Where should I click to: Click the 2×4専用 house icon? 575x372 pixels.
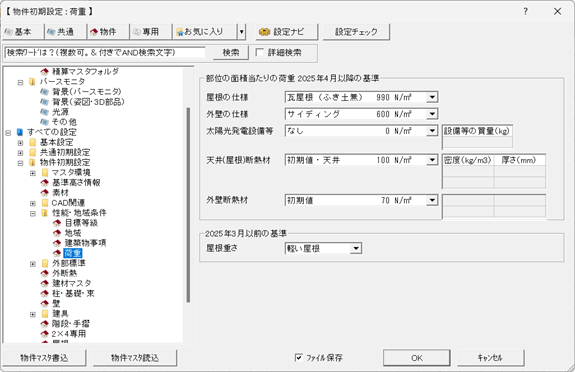45,334
